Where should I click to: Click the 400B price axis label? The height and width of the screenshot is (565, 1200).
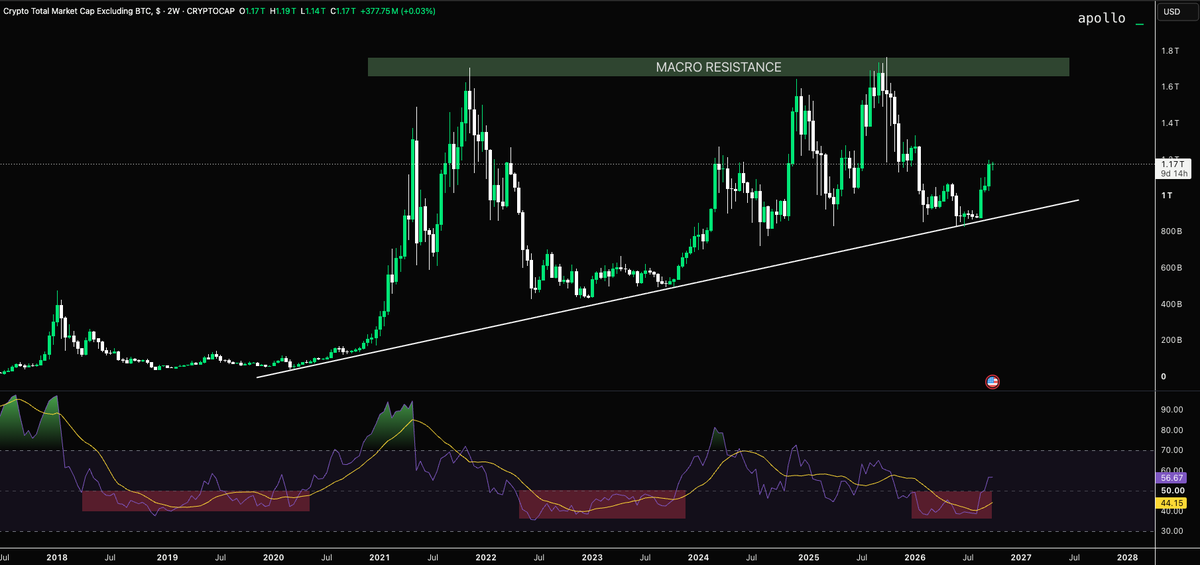click(1170, 304)
